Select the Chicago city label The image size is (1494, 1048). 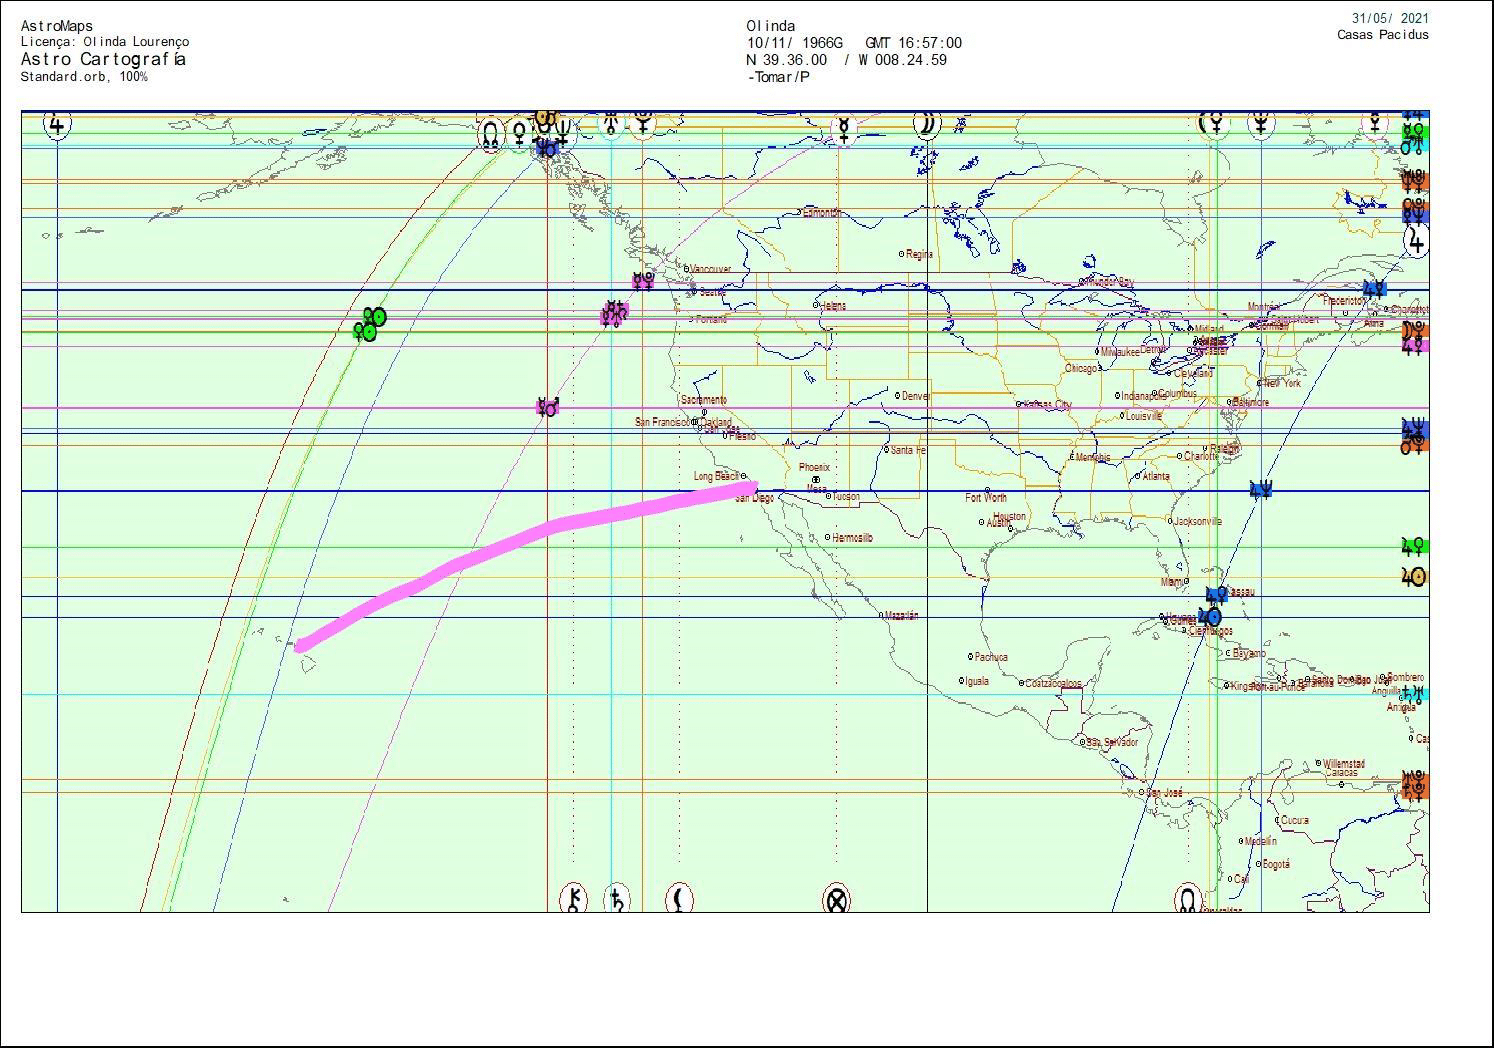click(x=1080, y=368)
